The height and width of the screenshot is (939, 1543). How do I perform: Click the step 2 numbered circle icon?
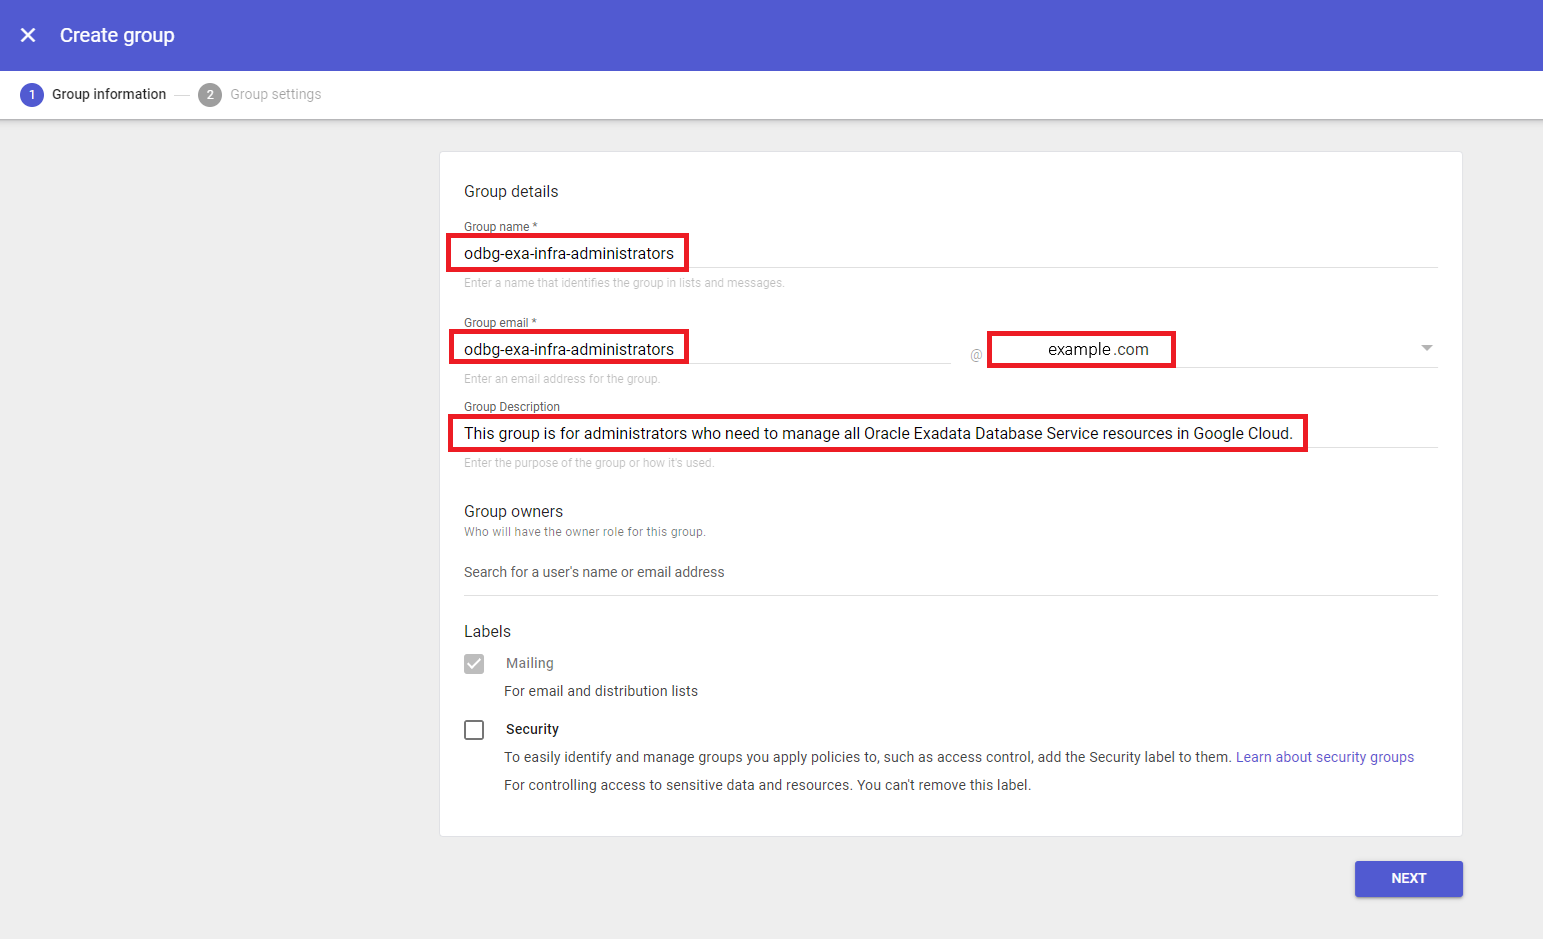(209, 94)
